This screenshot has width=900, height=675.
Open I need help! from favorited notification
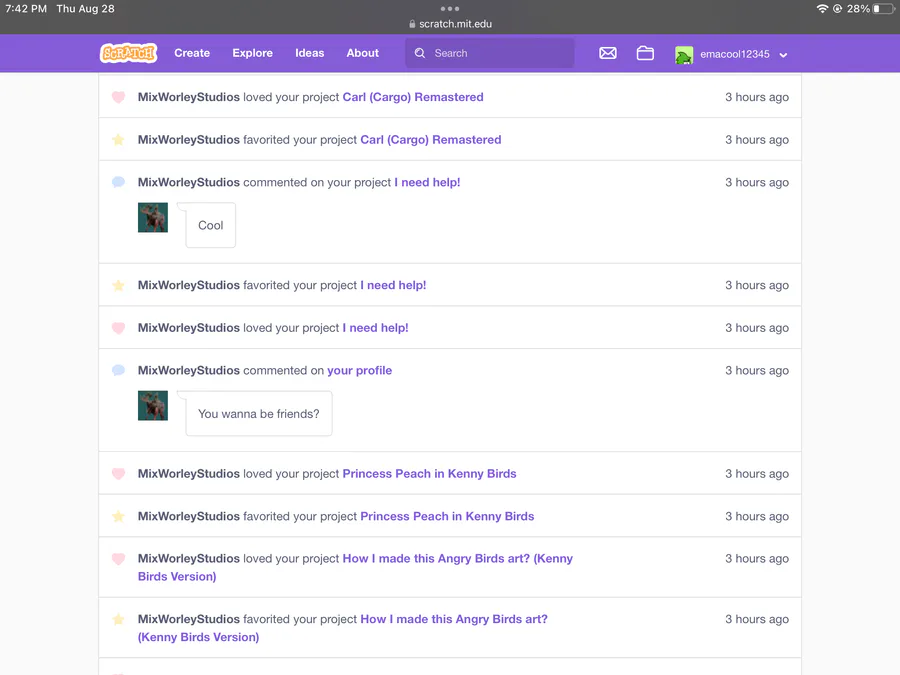tap(394, 285)
